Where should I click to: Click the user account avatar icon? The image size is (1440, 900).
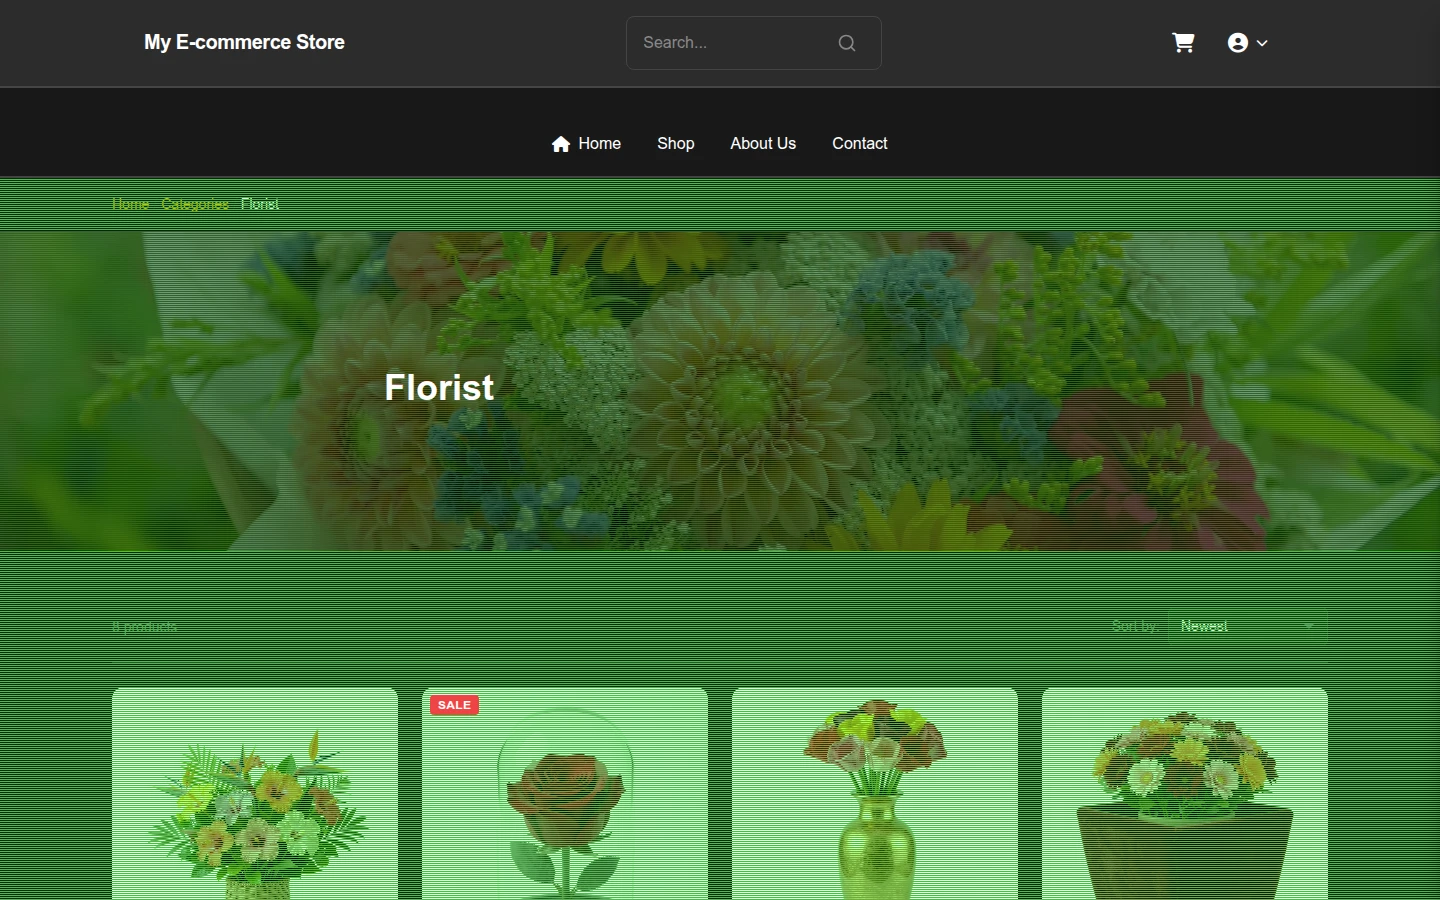coord(1238,43)
